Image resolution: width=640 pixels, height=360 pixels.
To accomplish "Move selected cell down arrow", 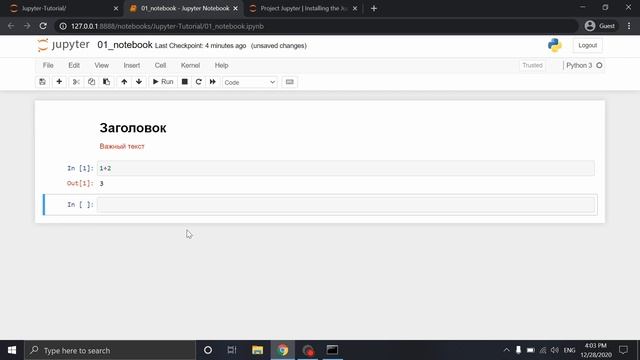I will tap(139, 82).
